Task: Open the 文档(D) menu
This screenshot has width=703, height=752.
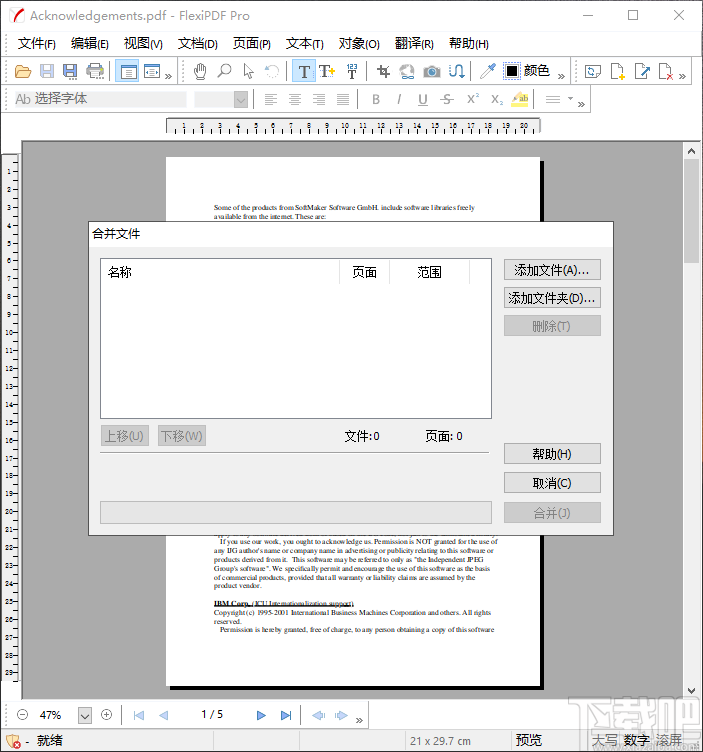Action: pyautogui.click(x=198, y=44)
